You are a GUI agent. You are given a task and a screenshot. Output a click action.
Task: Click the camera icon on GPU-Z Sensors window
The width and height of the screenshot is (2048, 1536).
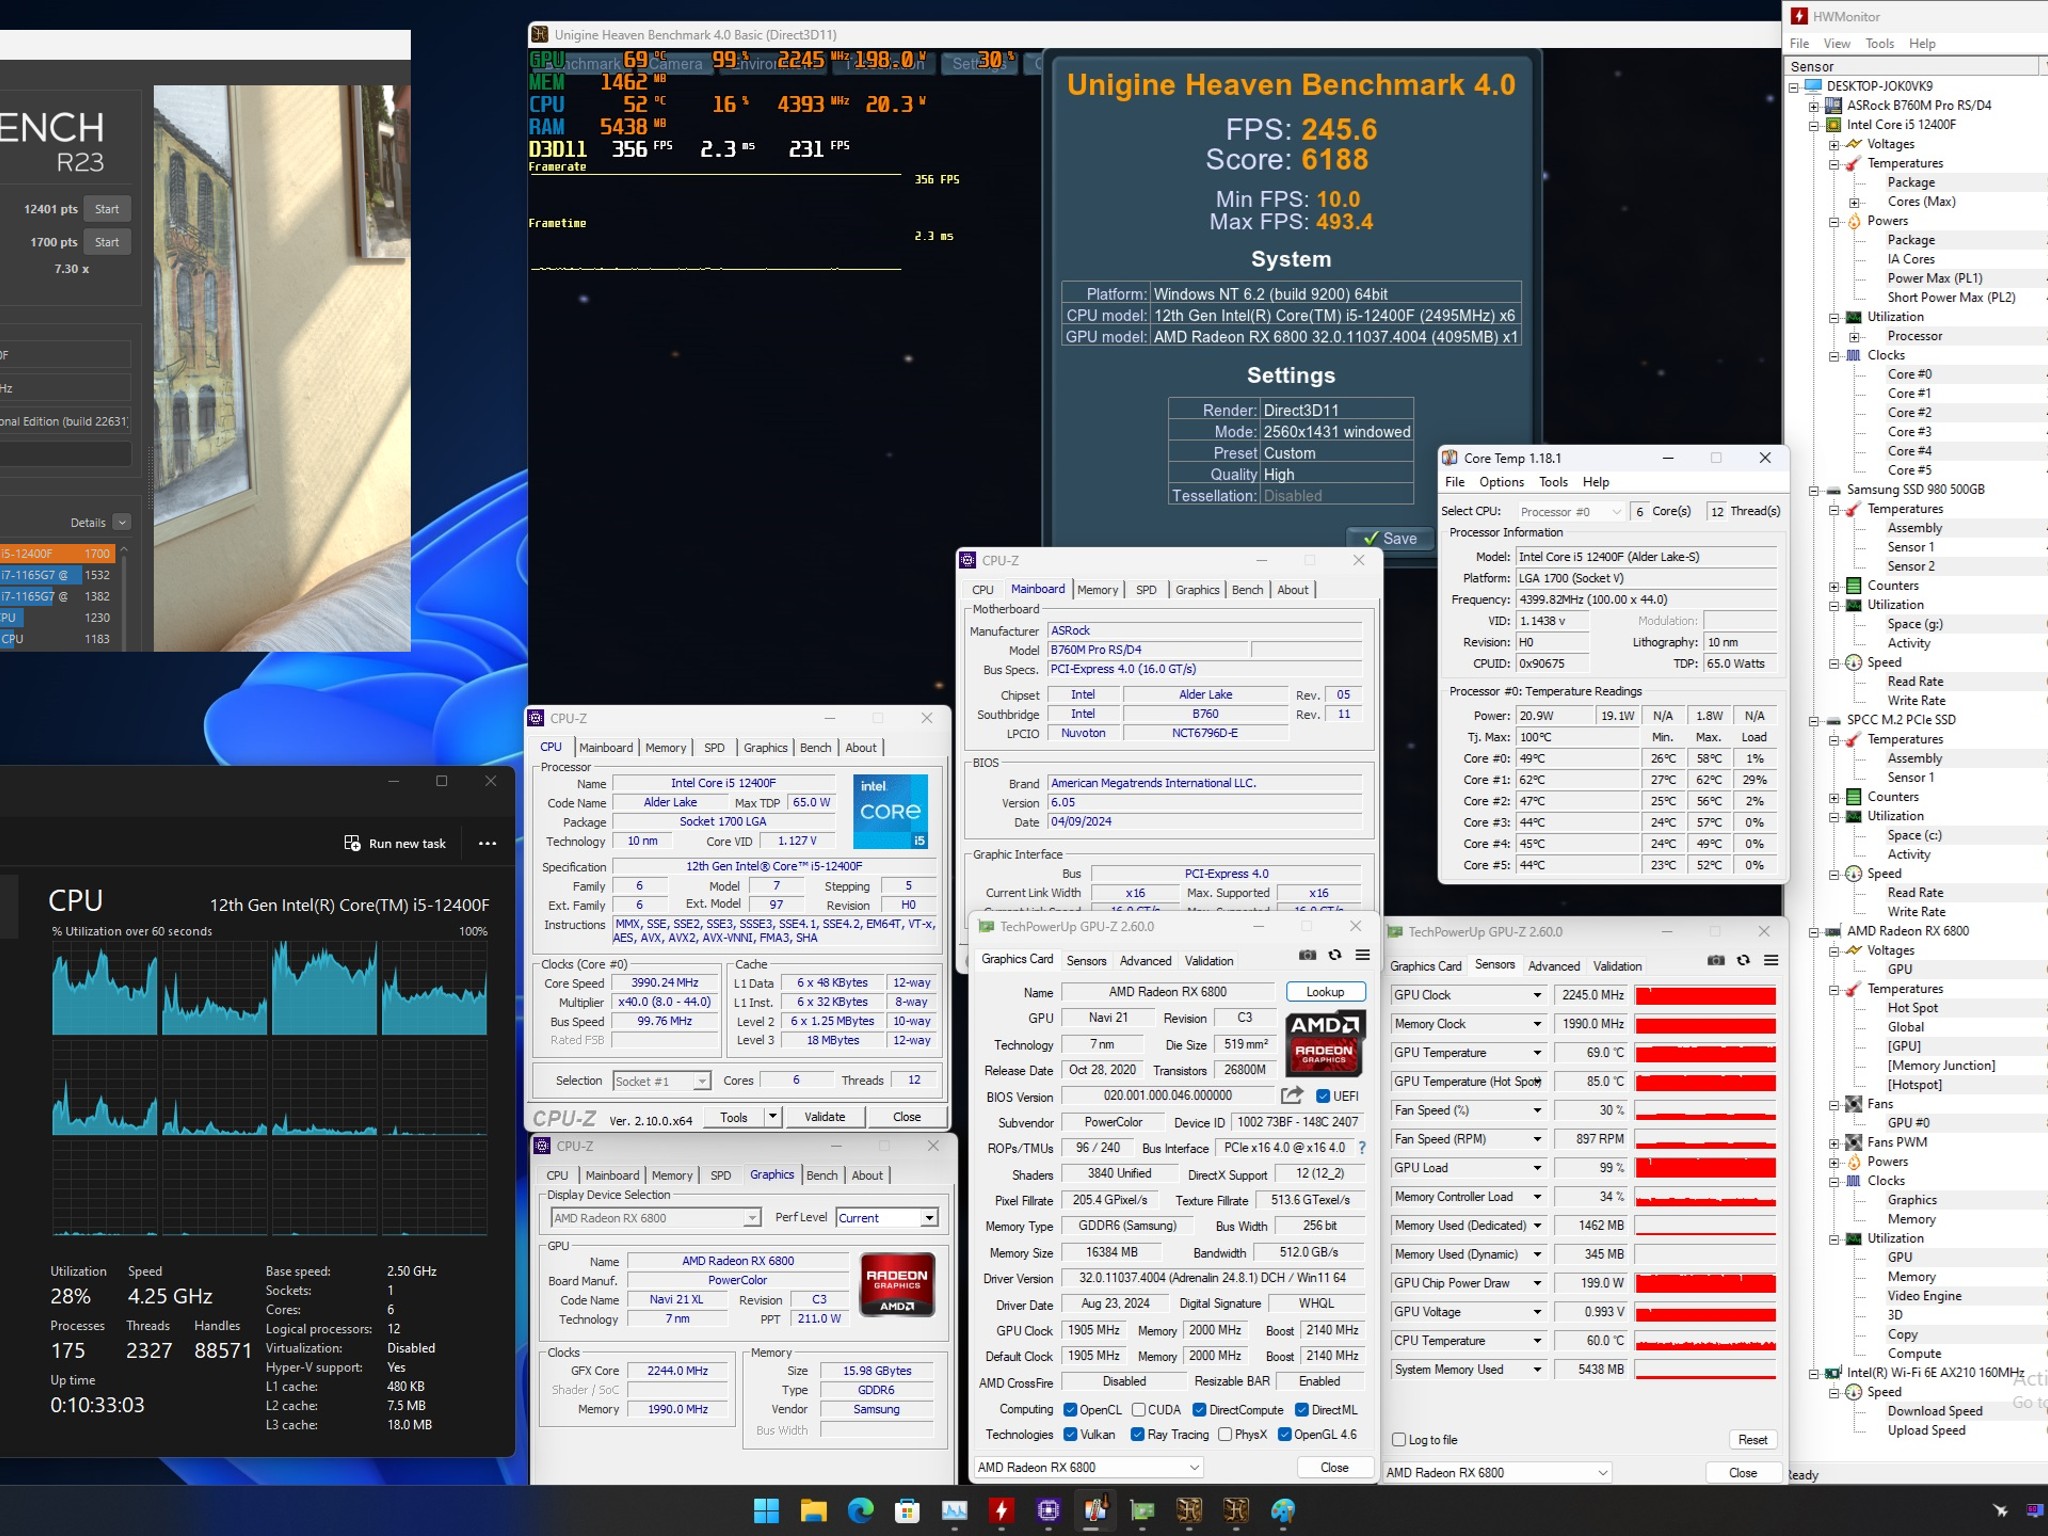[1716, 960]
